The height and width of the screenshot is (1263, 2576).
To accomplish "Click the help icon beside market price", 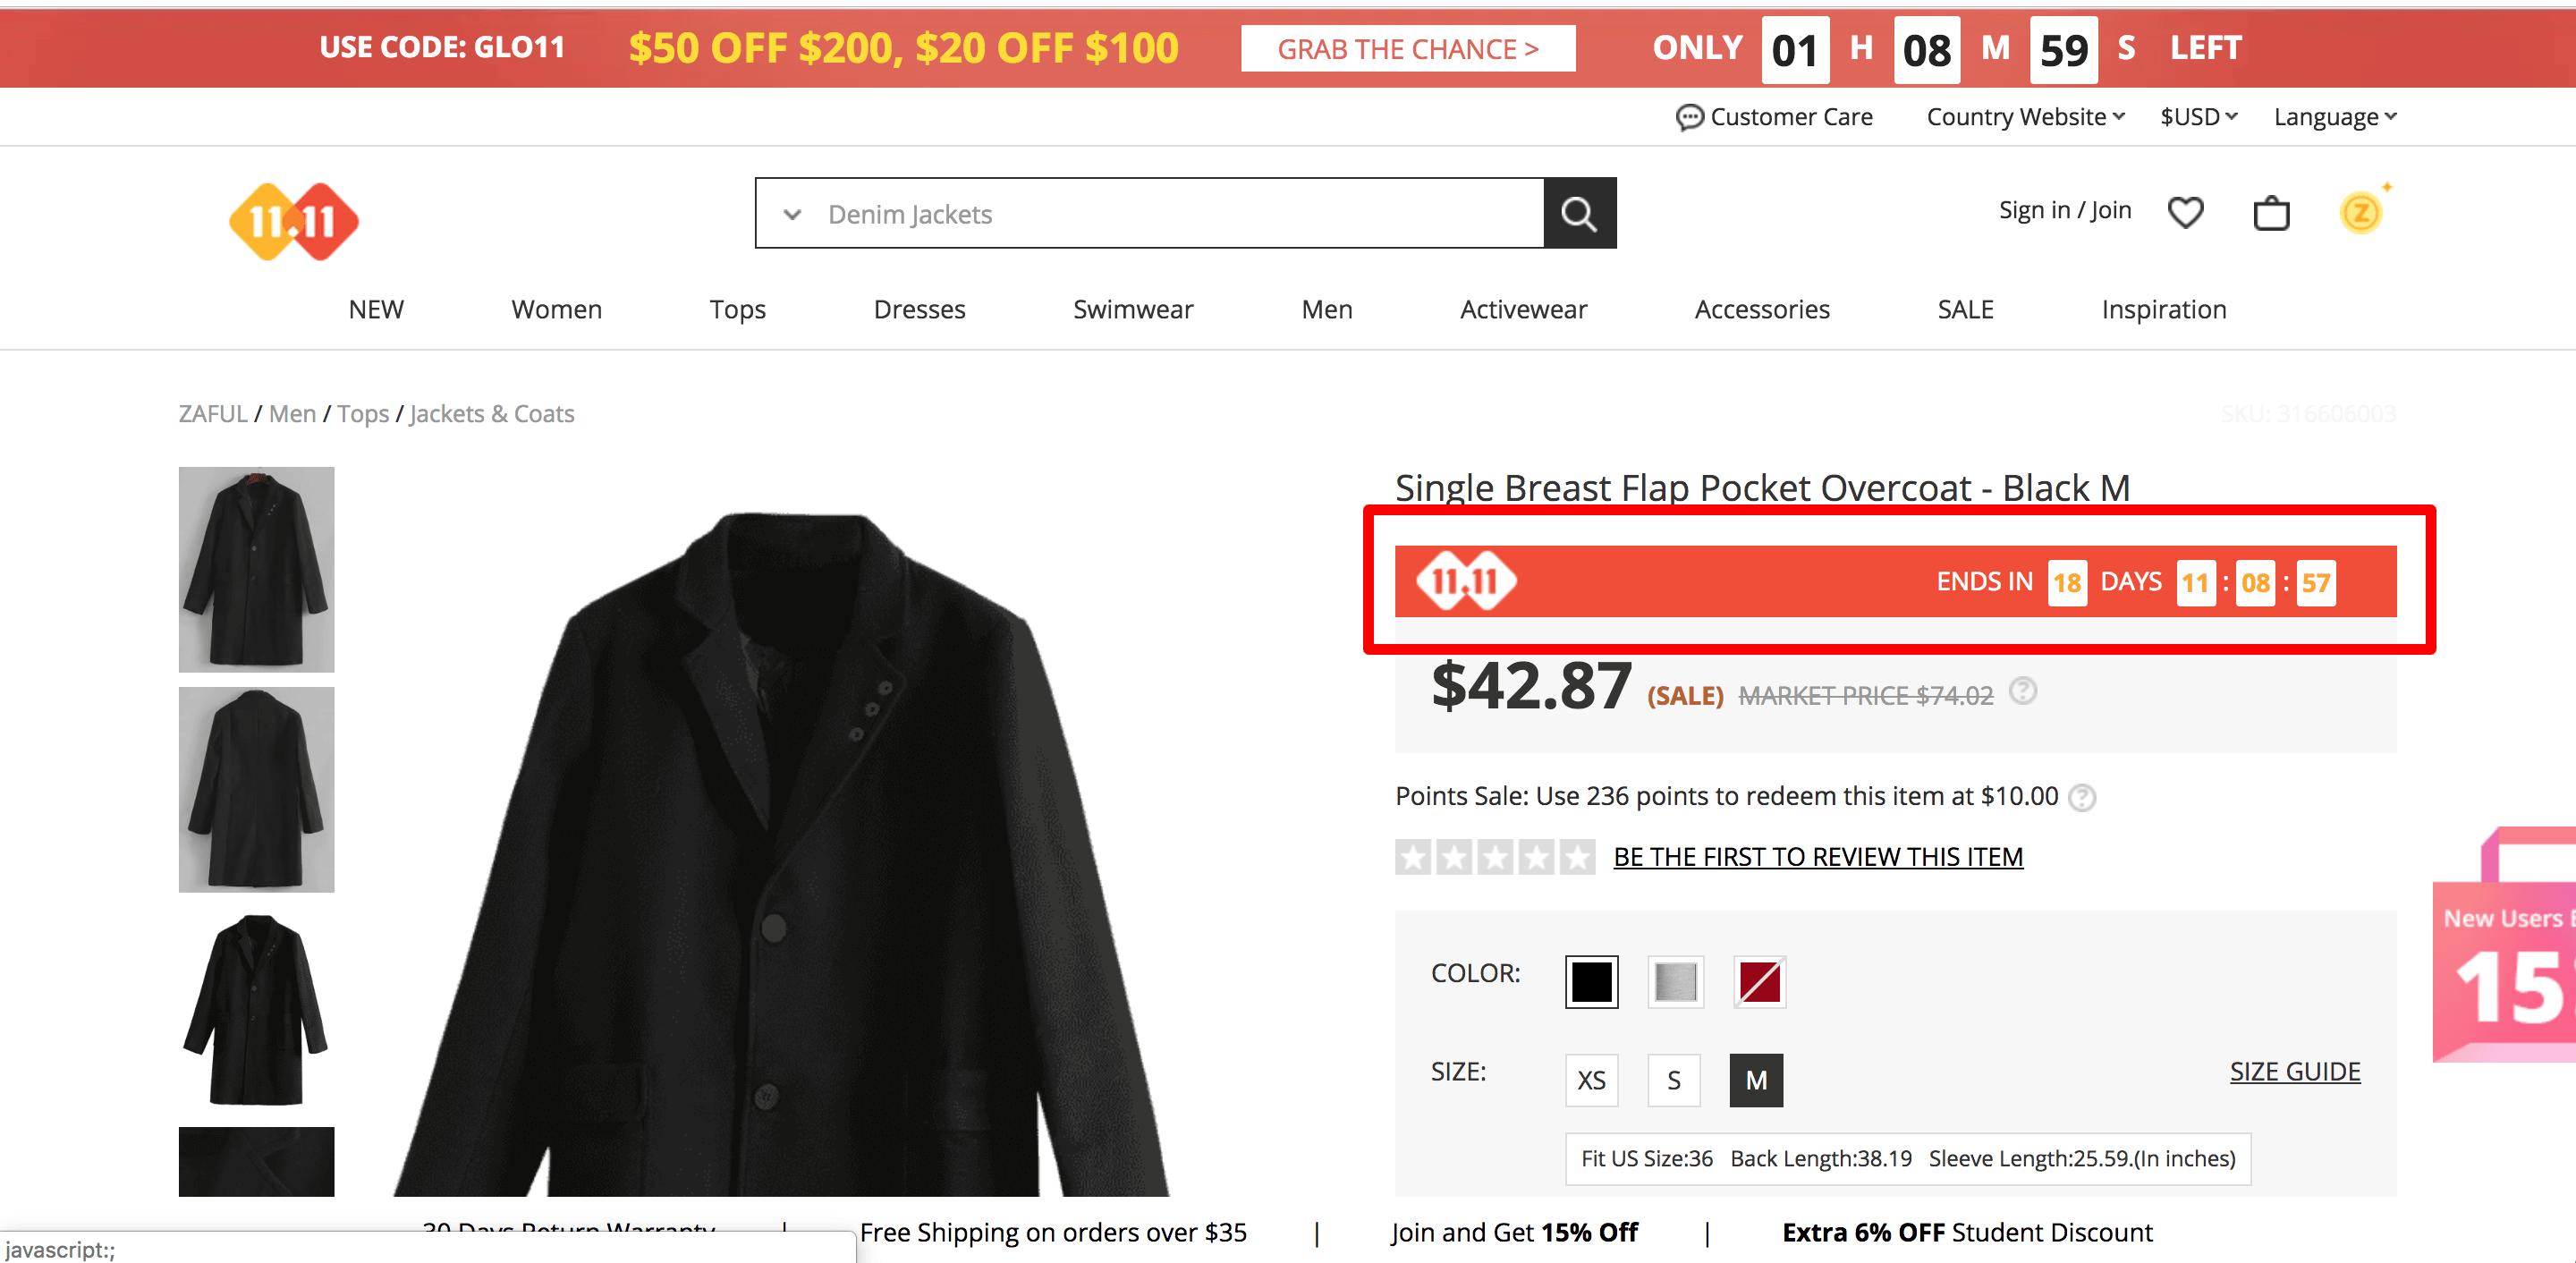I will pyautogui.click(x=2023, y=691).
